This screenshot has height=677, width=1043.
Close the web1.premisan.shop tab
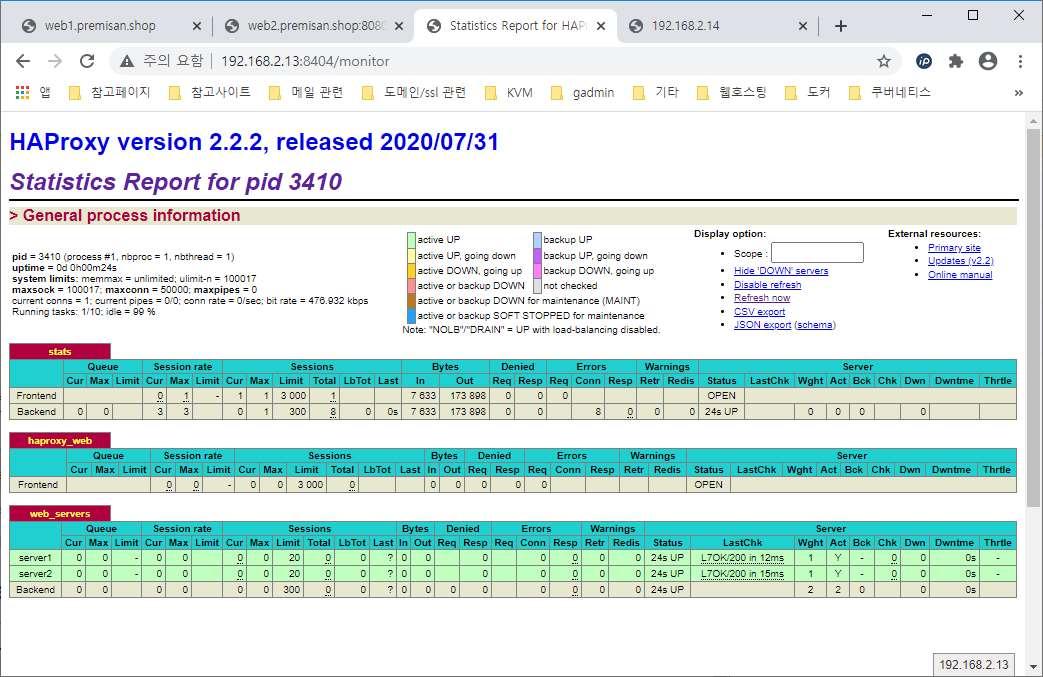click(x=196, y=26)
